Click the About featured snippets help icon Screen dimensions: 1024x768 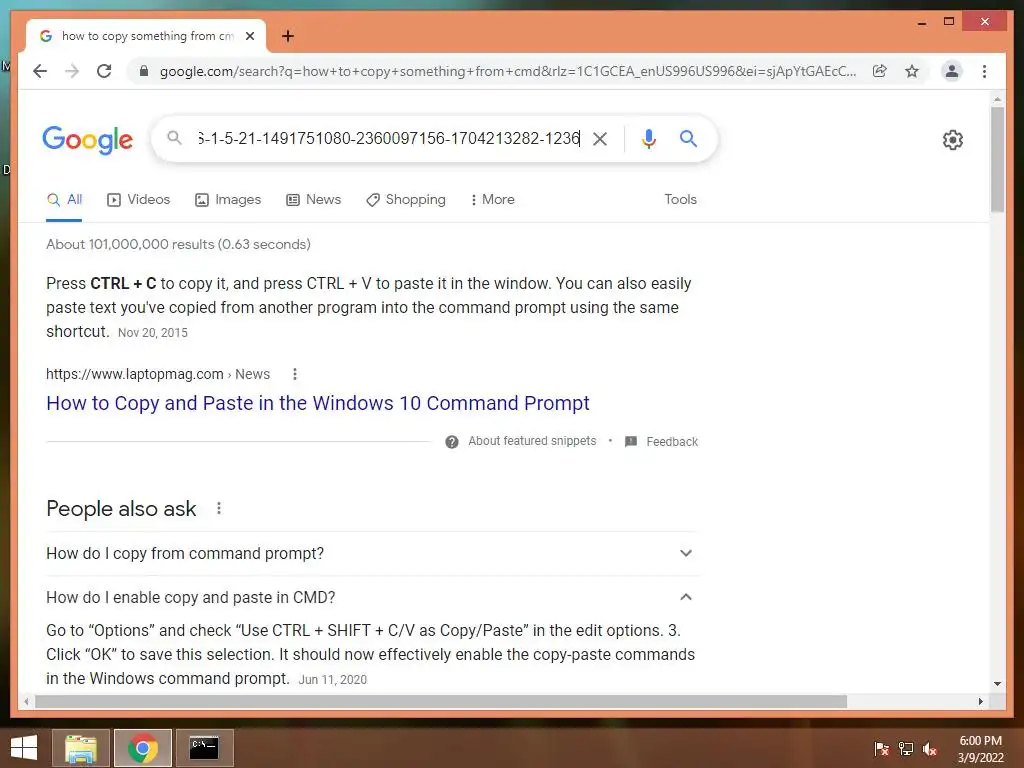(x=451, y=442)
